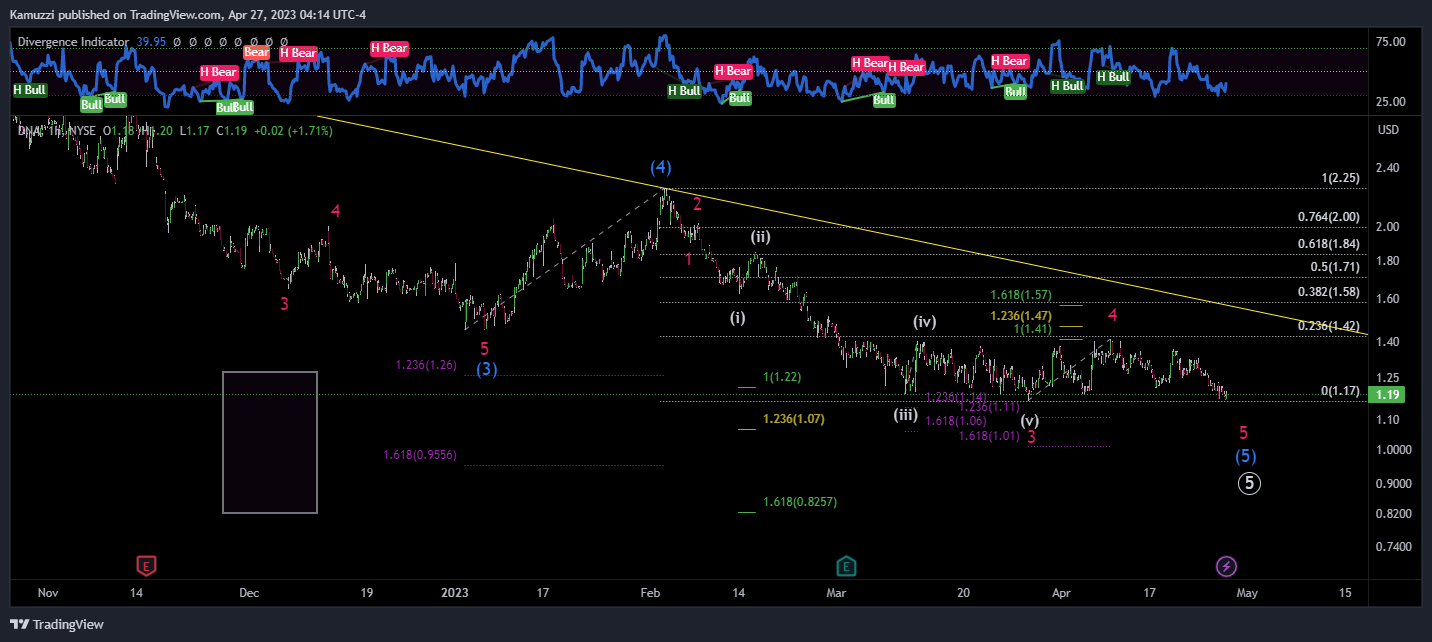Image resolution: width=1432 pixels, height=642 pixels.
Task: Click the purple lightning event icon
Action: pyautogui.click(x=1226, y=567)
